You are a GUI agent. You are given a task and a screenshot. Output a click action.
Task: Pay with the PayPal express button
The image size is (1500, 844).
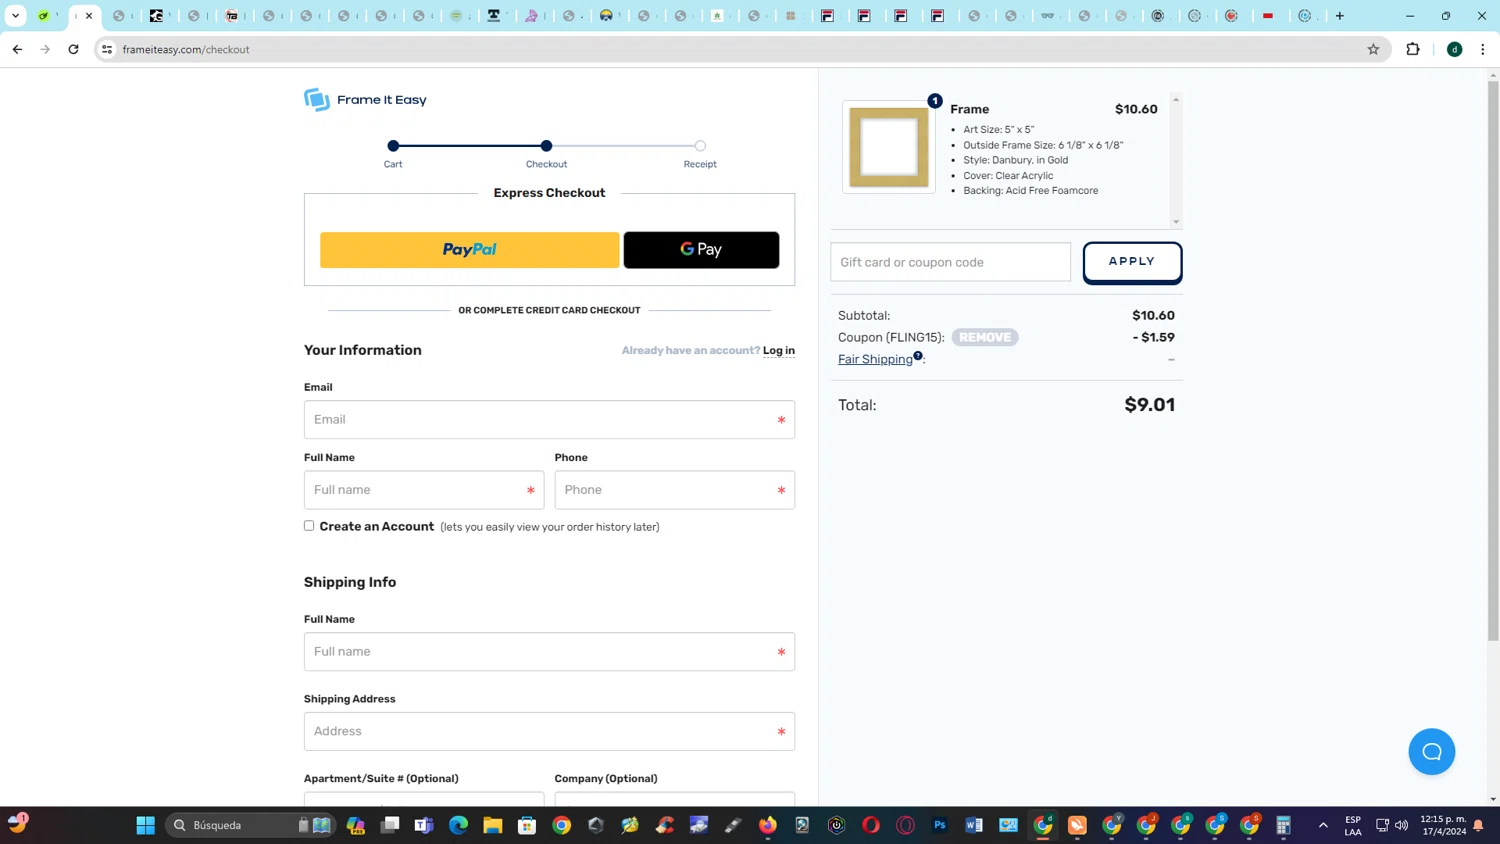click(x=470, y=250)
